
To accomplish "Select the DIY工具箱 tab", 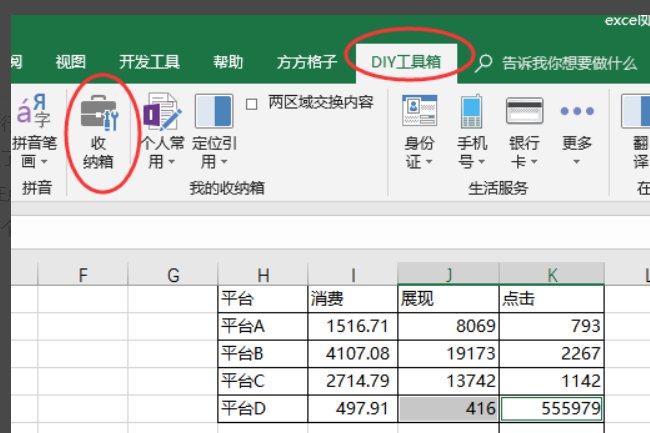I will click(x=406, y=63).
